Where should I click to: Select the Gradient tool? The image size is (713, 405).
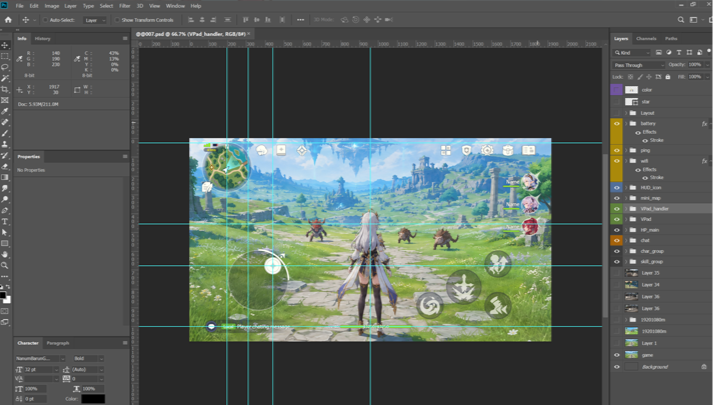5,177
